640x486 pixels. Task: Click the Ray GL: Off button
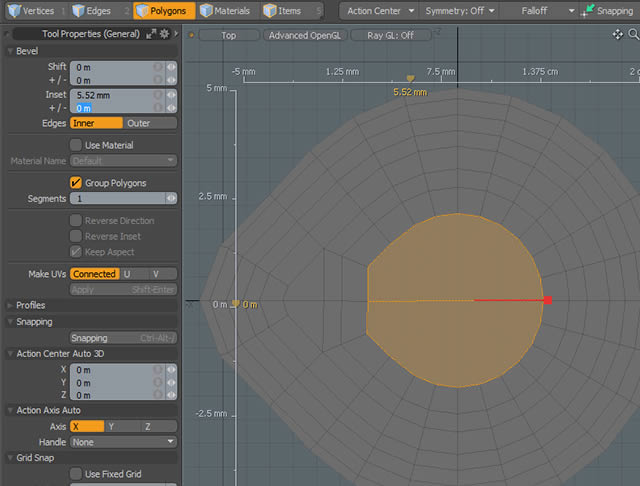coord(390,36)
